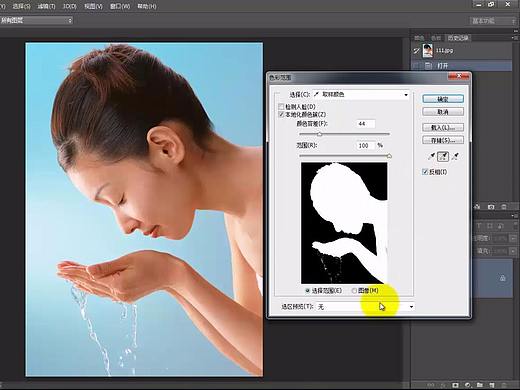Screen dimensions: 520x390
Task: Collapse right panels double-arrow icon
Action: (515, 31)
